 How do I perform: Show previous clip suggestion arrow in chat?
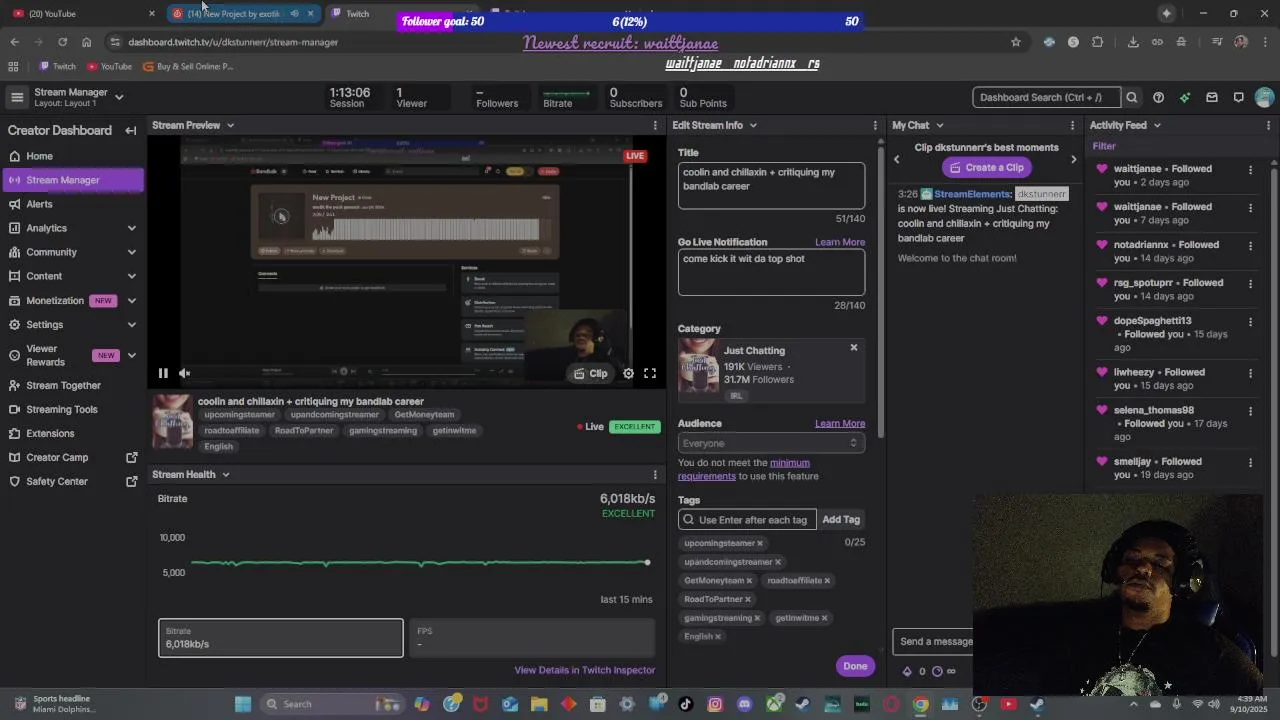896,159
